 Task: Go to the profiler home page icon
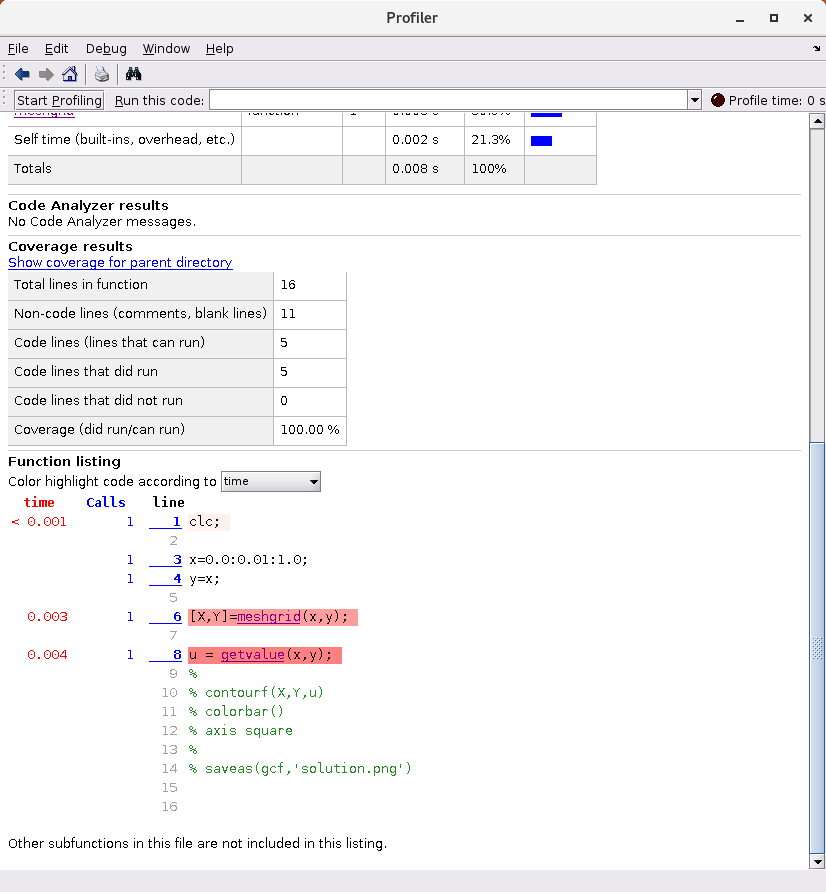tap(69, 74)
